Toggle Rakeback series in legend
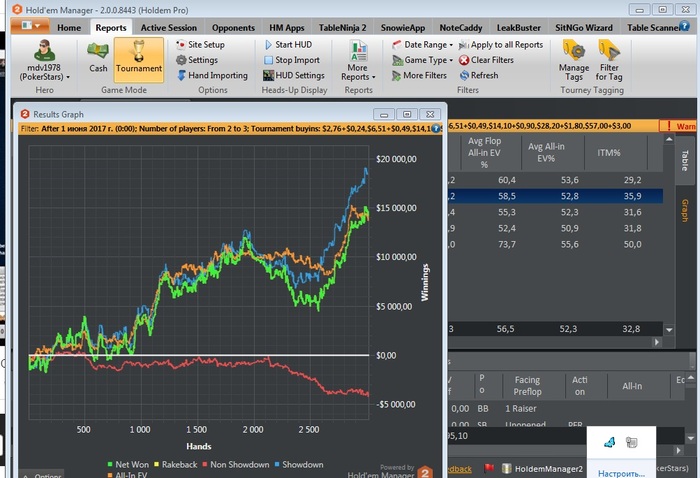The image size is (700, 478). tap(175, 465)
